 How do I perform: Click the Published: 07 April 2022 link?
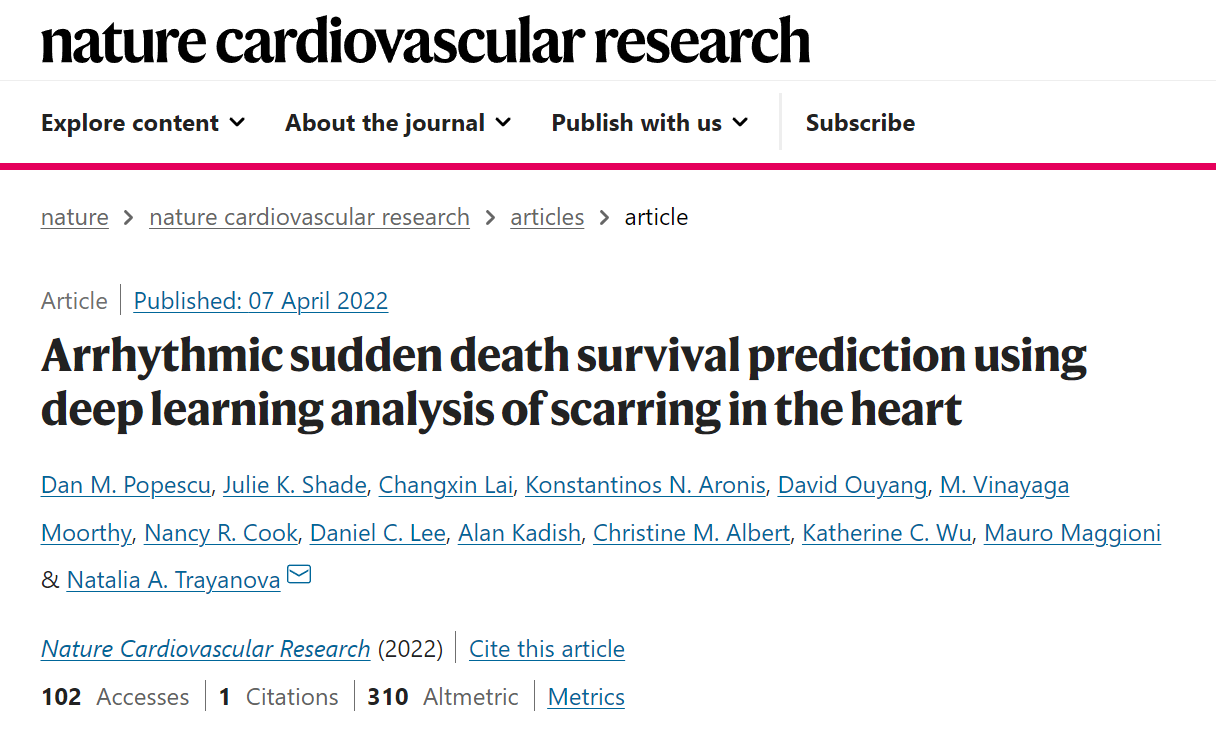pos(260,300)
